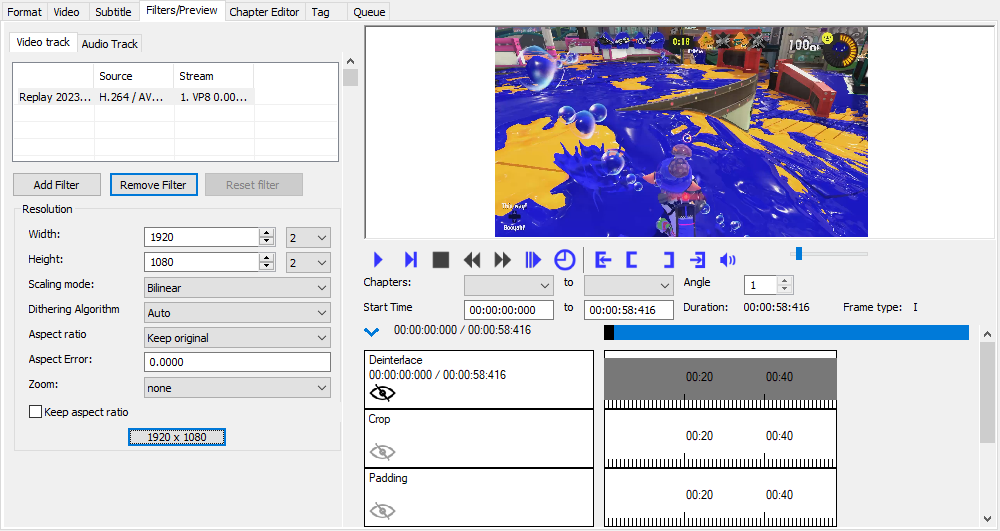
Task: Click the clock jump-to-time icon
Action: [565, 260]
